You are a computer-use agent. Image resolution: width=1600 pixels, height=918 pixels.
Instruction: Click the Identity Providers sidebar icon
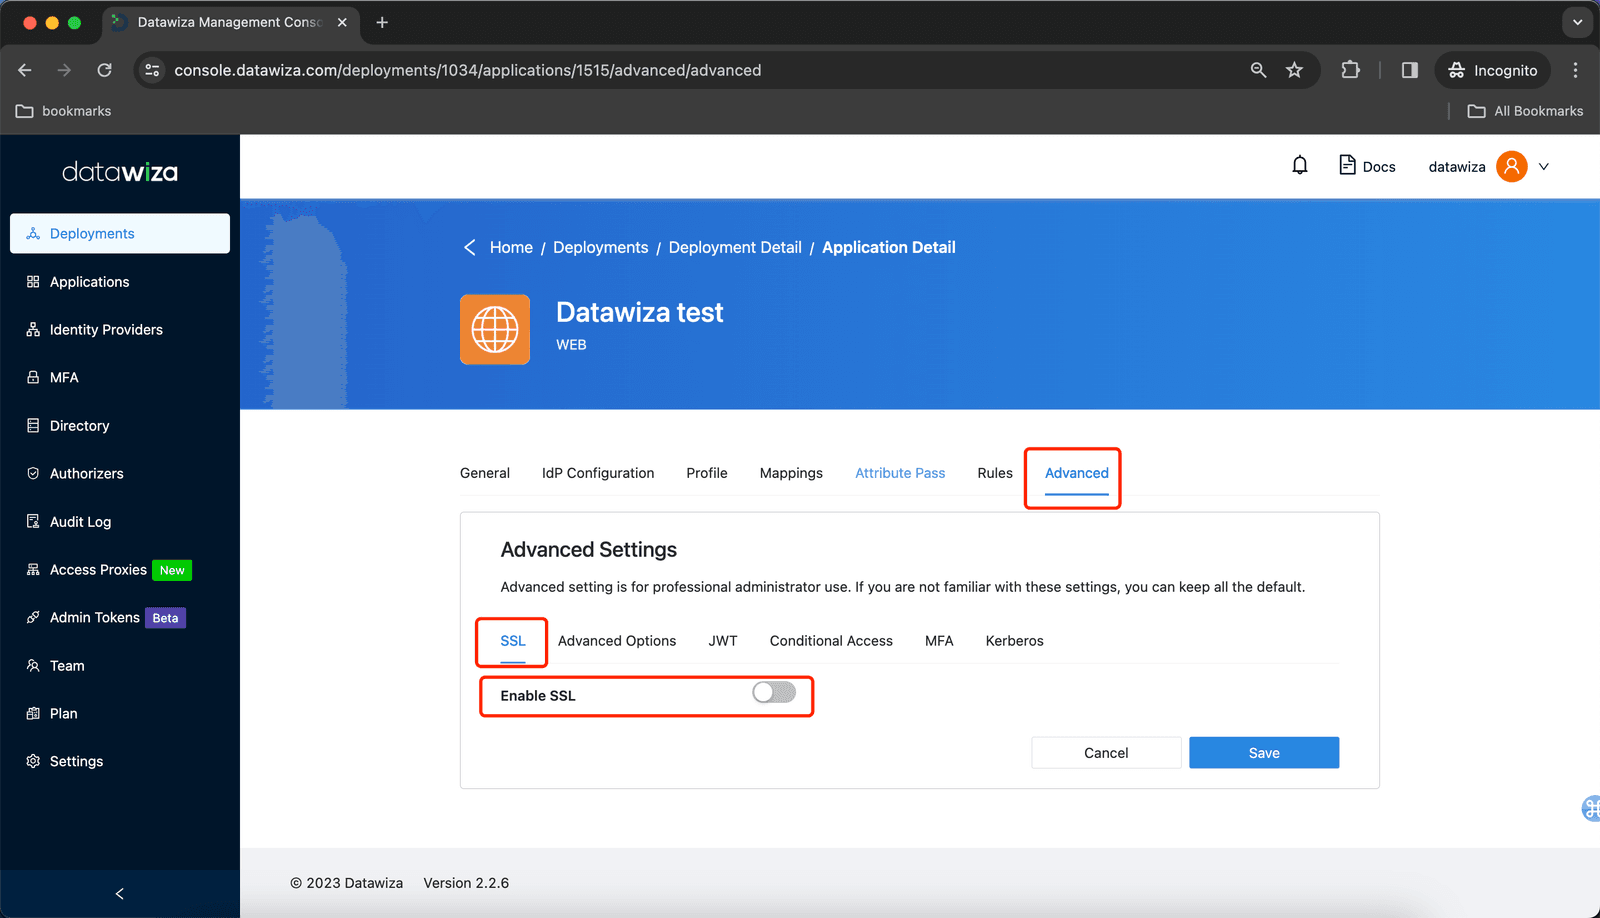pos(33,330)
